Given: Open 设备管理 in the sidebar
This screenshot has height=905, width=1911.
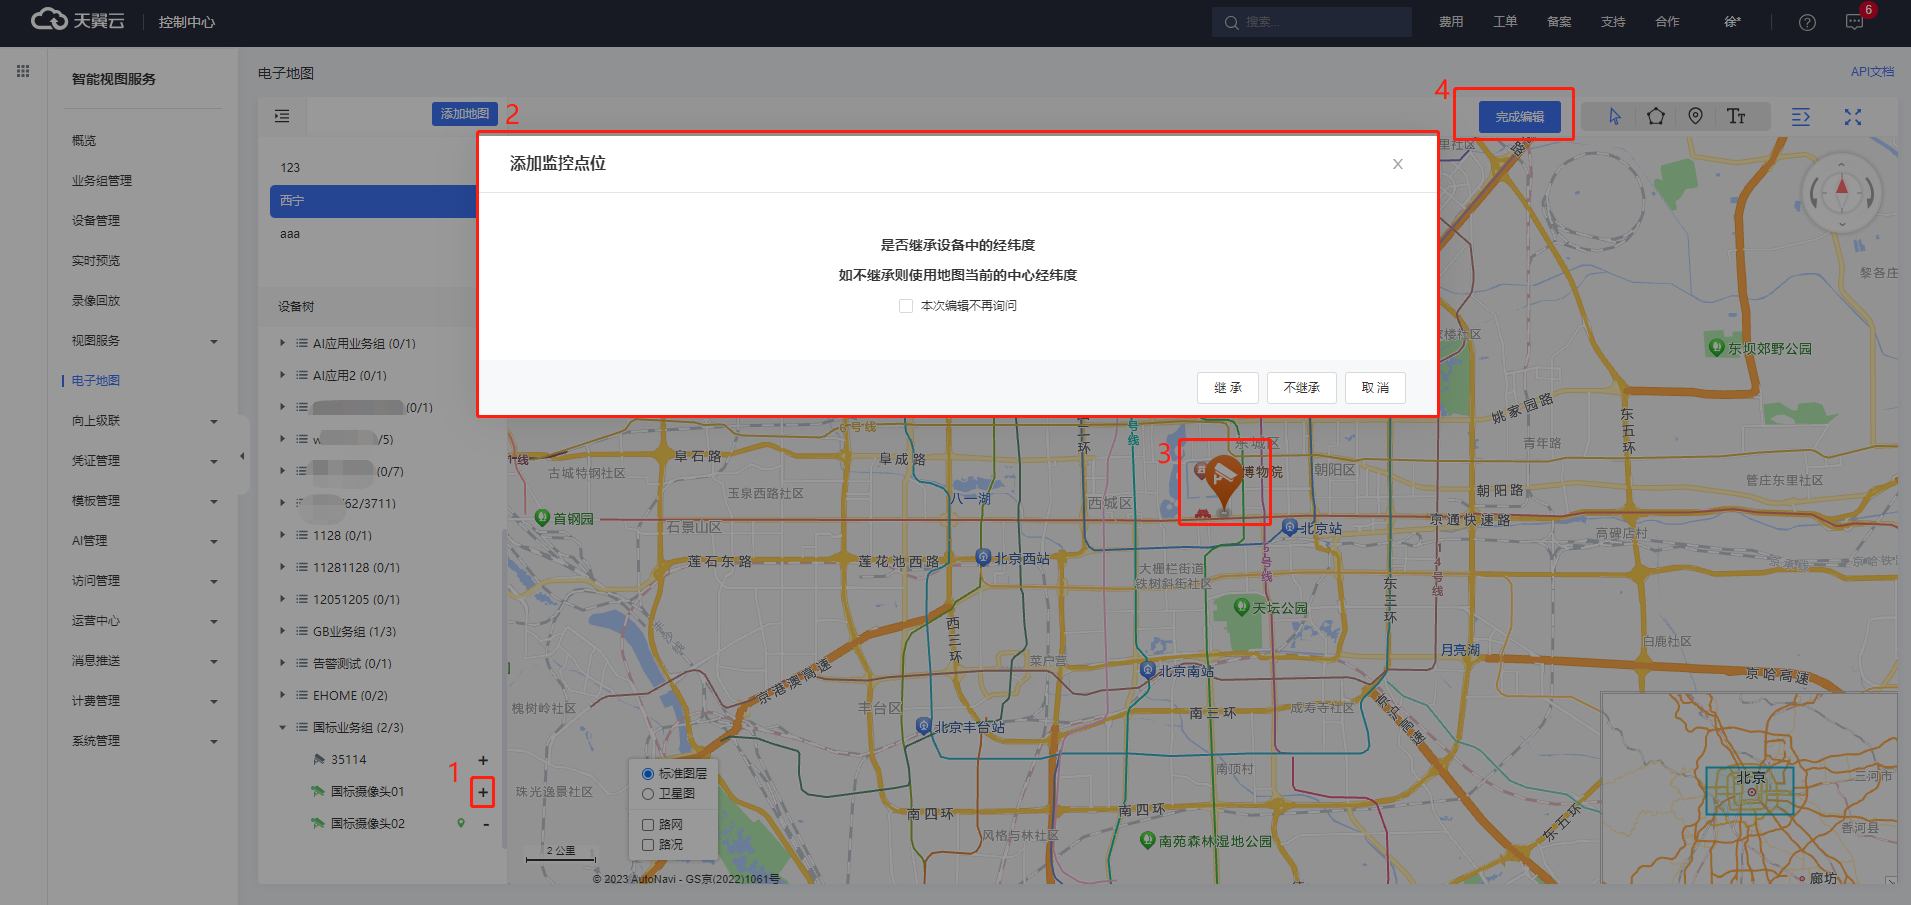Looking at the screenshot, I should (96, 221).
